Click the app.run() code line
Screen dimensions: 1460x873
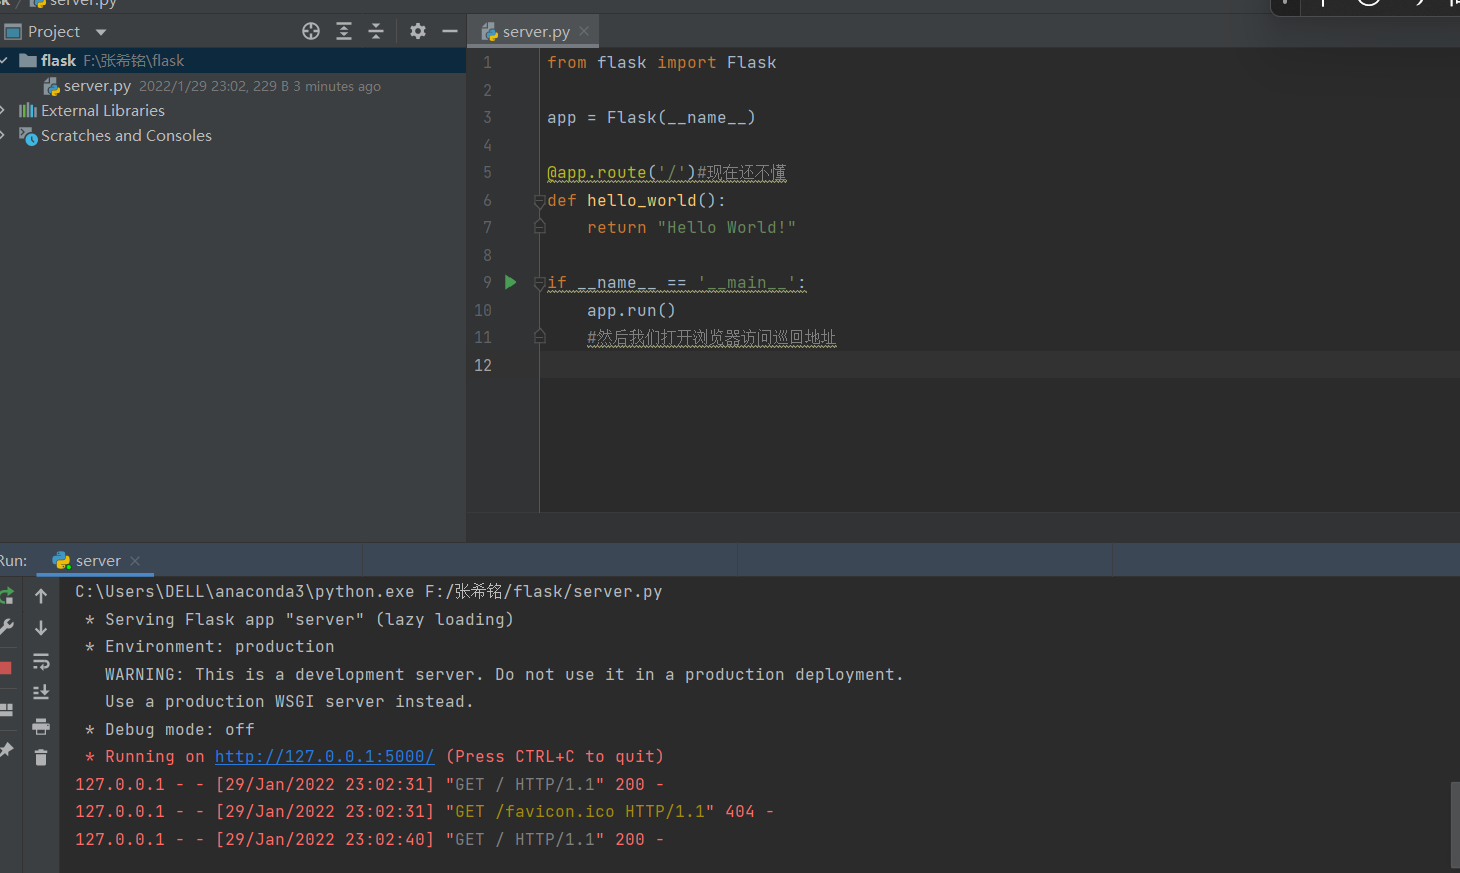click(631, 310)
